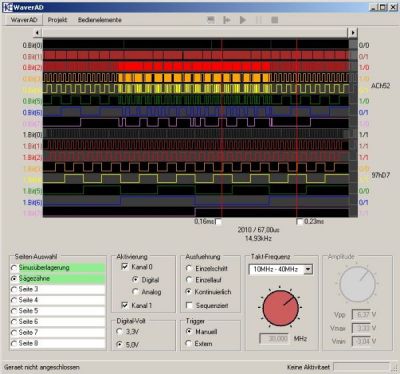The width and height of the screenshot is (400, 374).
Task: Choose the 3,3V digital voltage option
Action: click(119, 332)
